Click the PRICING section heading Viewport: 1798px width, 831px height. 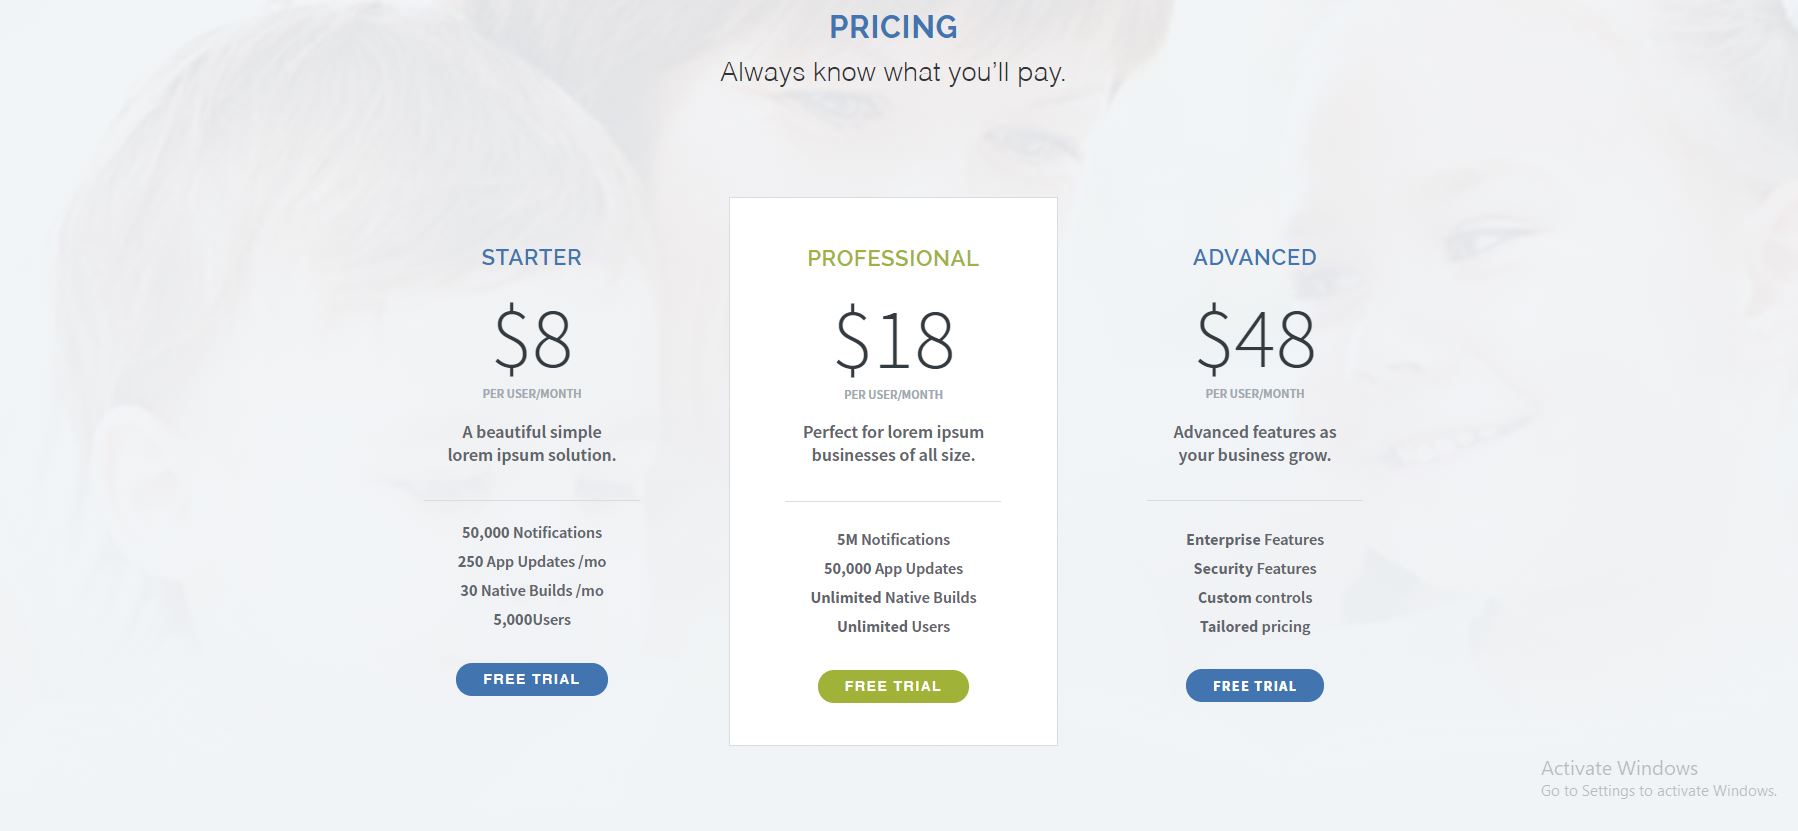click(x=893, y=27)
